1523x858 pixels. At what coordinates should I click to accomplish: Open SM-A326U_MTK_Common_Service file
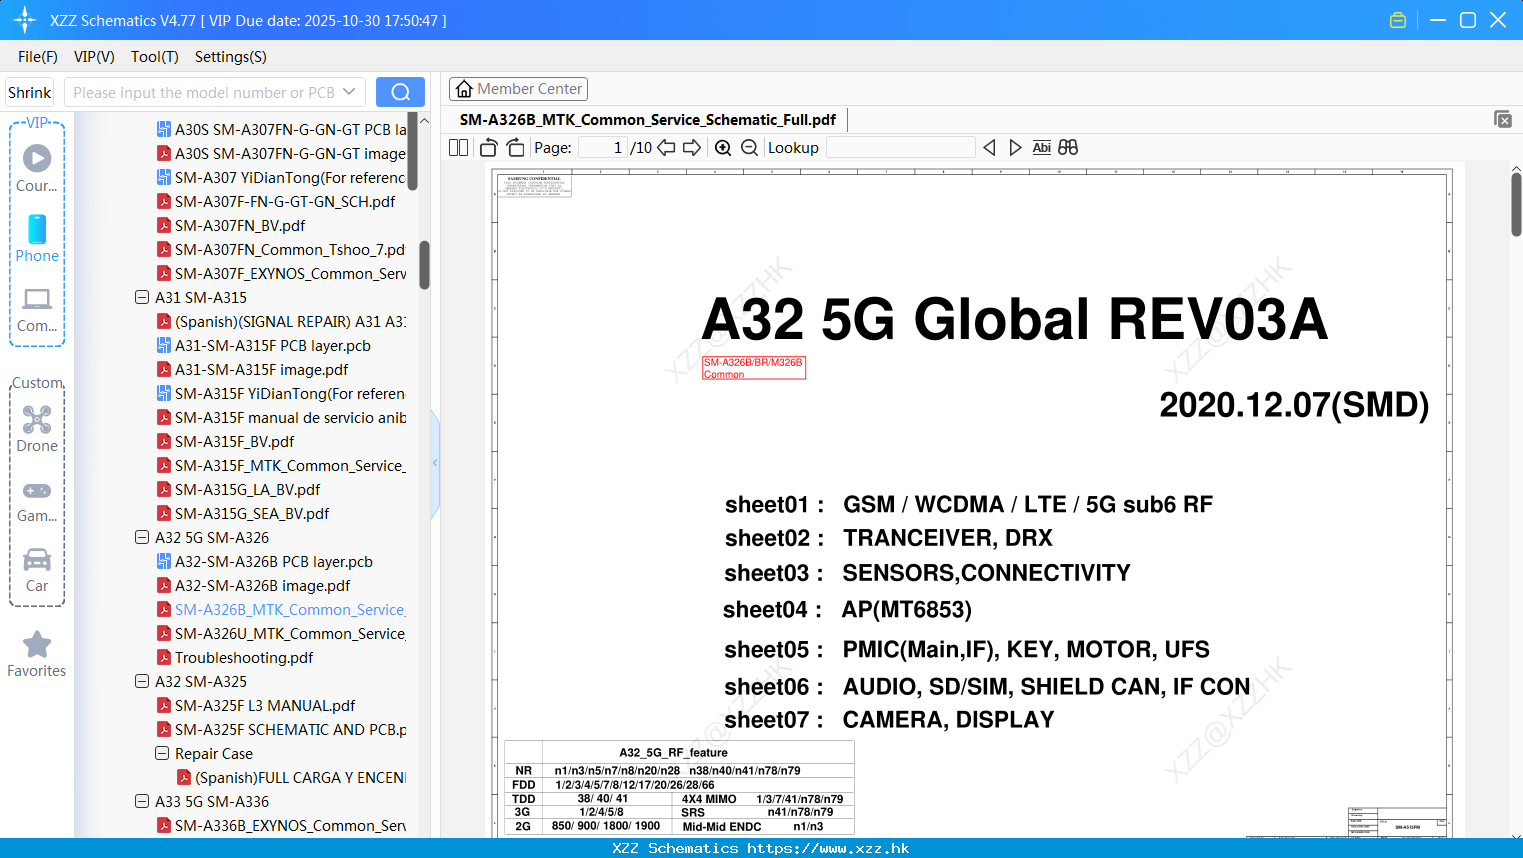282,633
